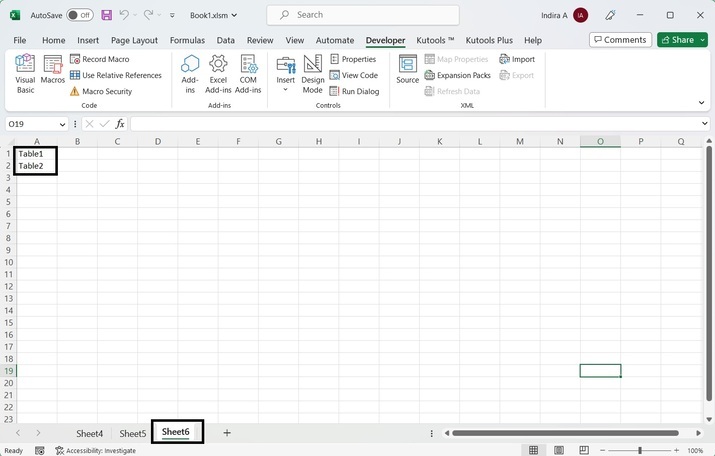The width and height of the screenshot is (715, 456).
Task: Open COM Add-ins dialog
Action: pos(248,74)
